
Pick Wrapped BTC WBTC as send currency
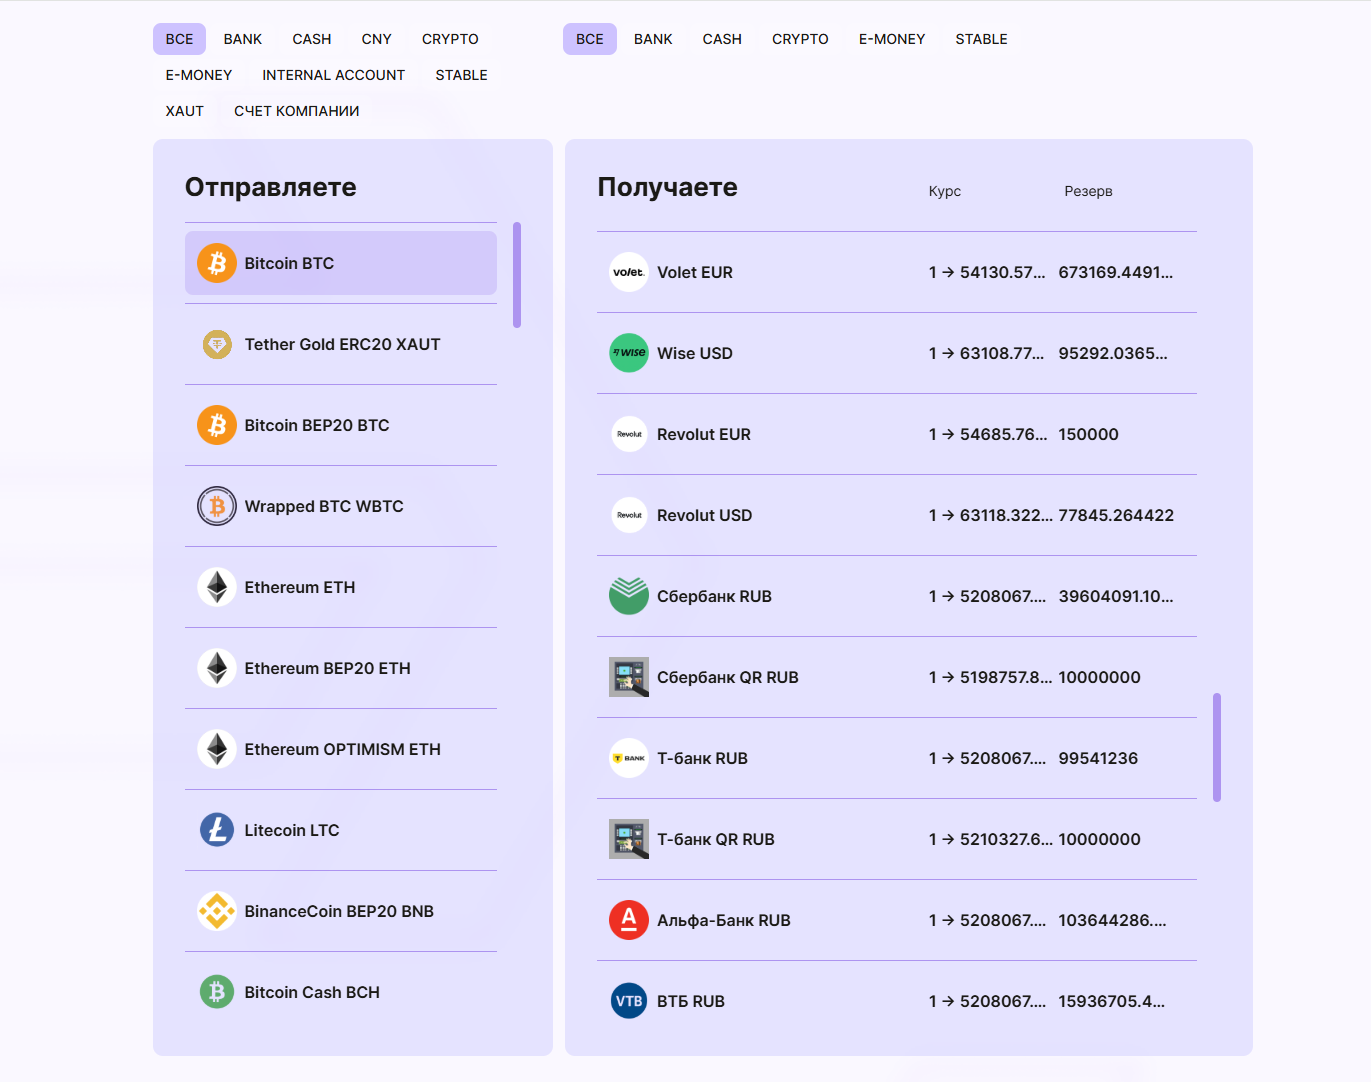click(x=341, y=506)
